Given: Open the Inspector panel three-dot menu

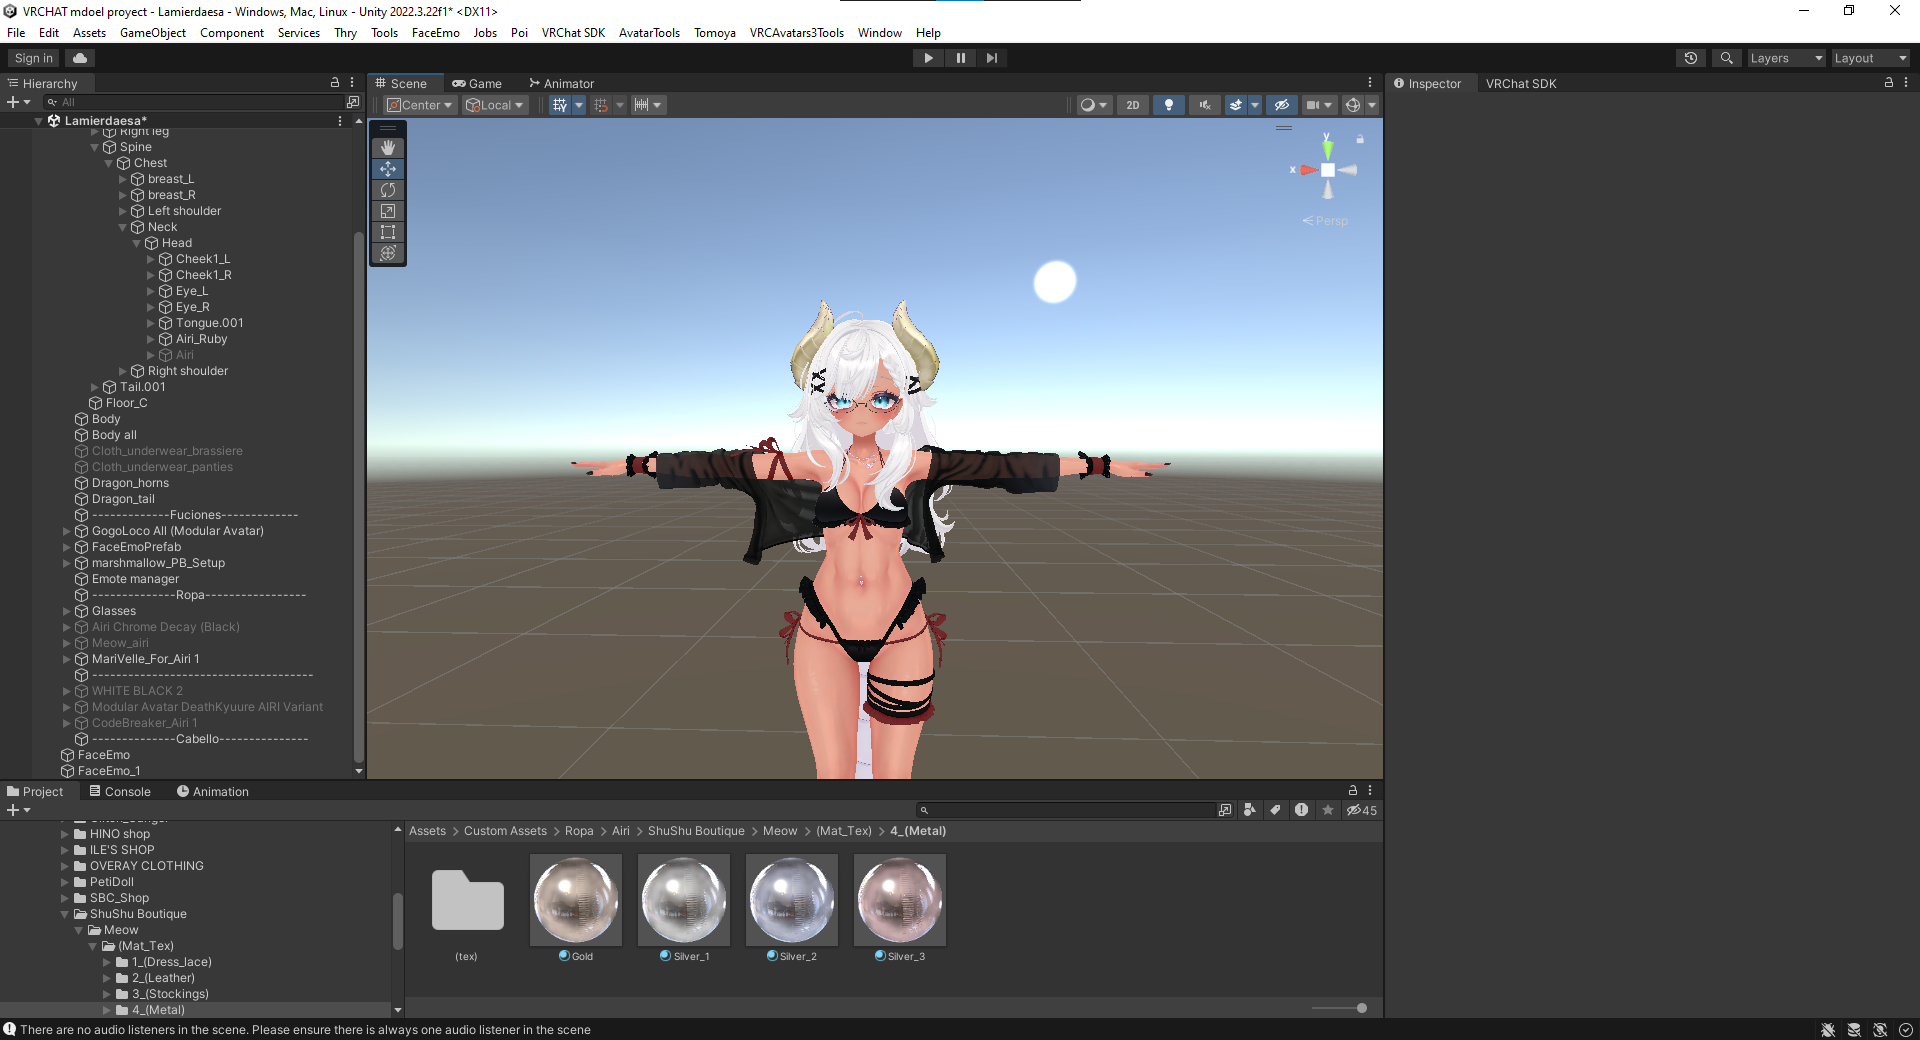Looking at the screenshot, I should (1906, 83).
